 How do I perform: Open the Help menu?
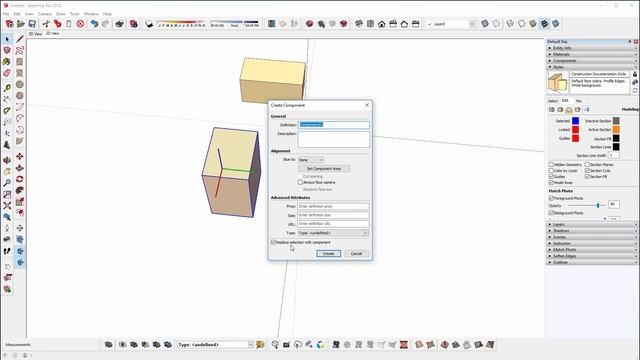pyautogui.click(x=107, y=14)
